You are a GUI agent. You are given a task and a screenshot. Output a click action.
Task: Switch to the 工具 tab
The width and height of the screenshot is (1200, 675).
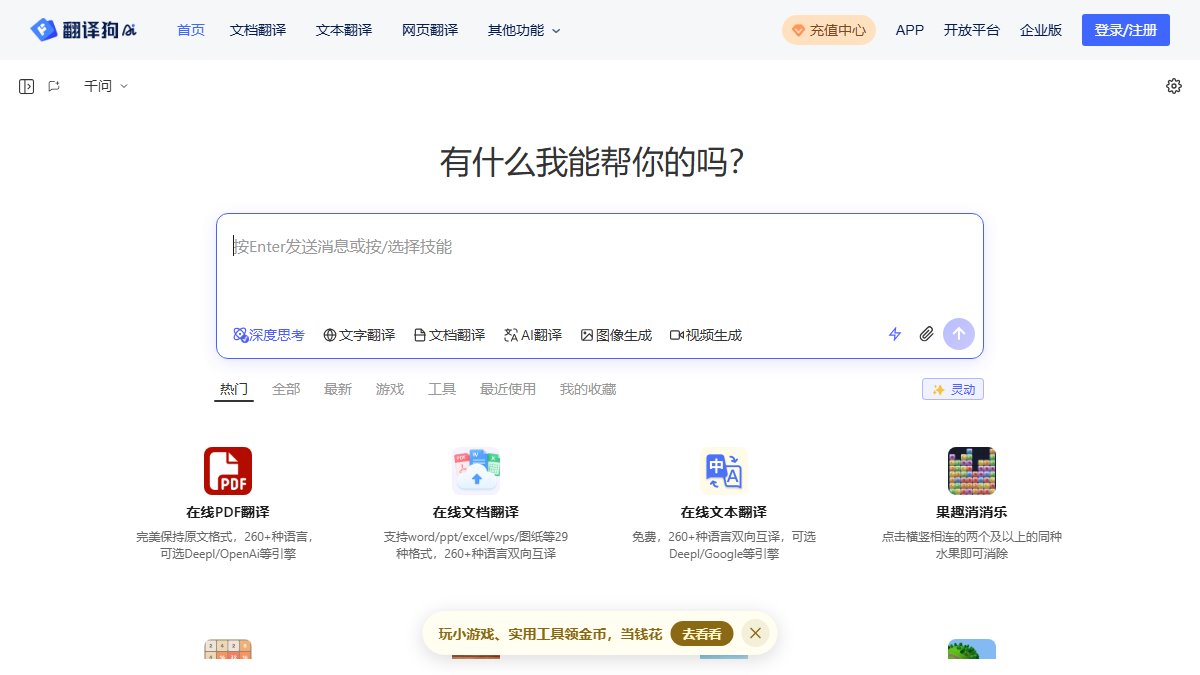pyautogui.click(x=442, y=389)
